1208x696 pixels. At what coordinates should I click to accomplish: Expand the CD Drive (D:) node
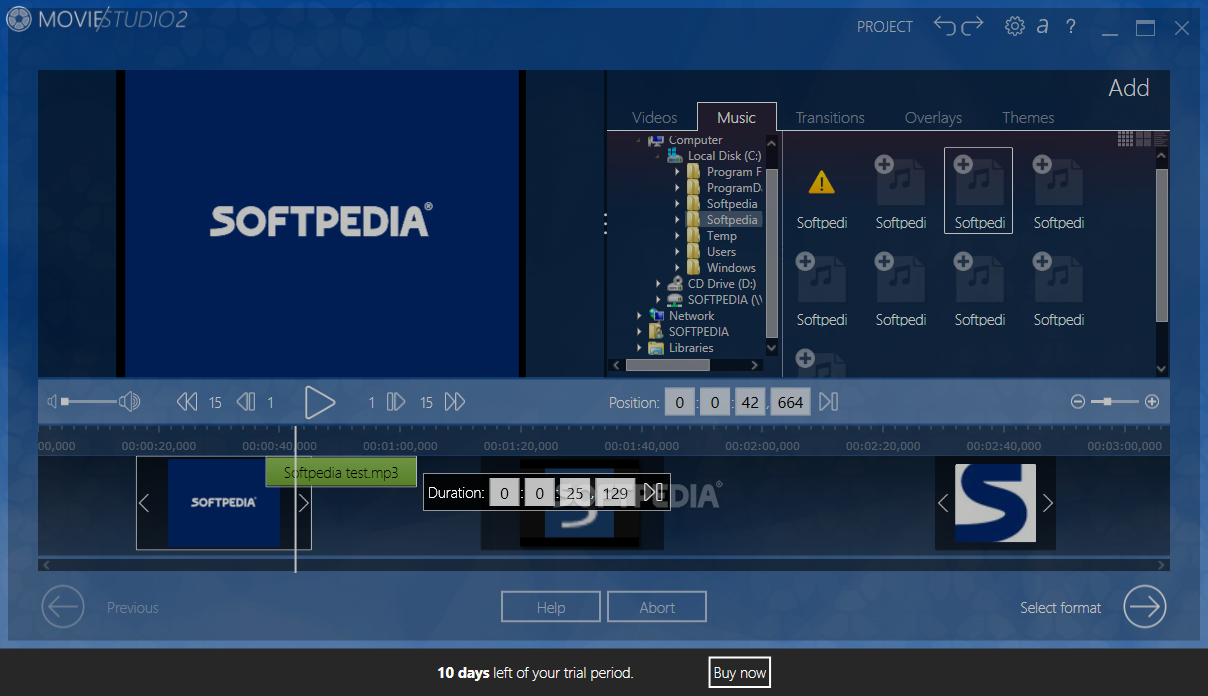(x=658, y=284)
